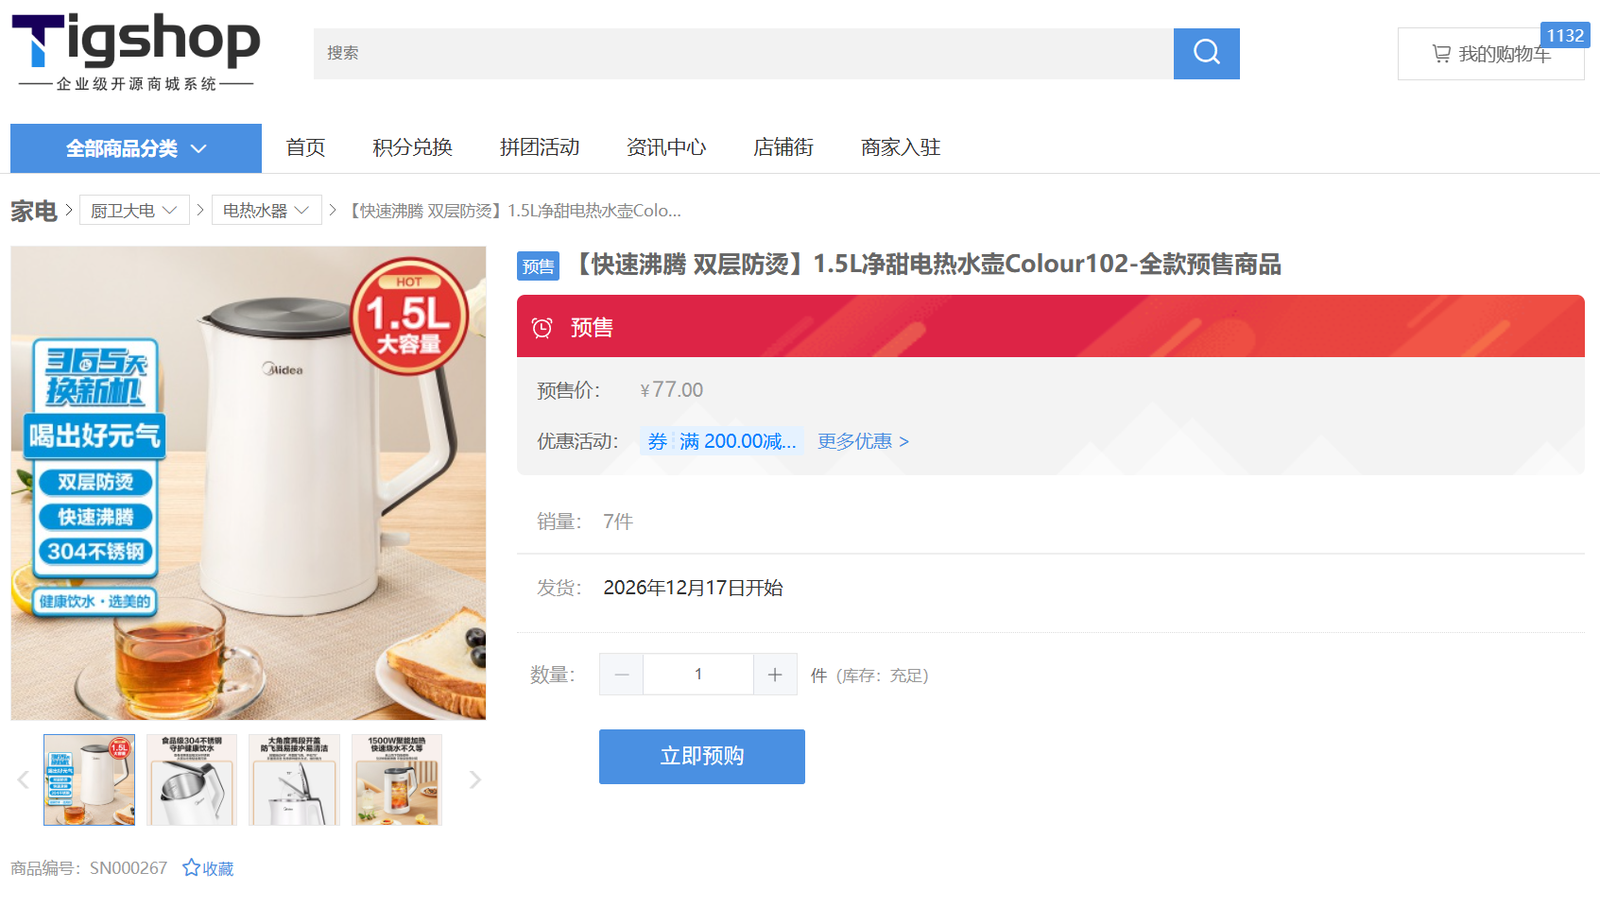
Task: Show next thumbnails with right arrow
Action: pyautogui.click(x=475, y=780)
